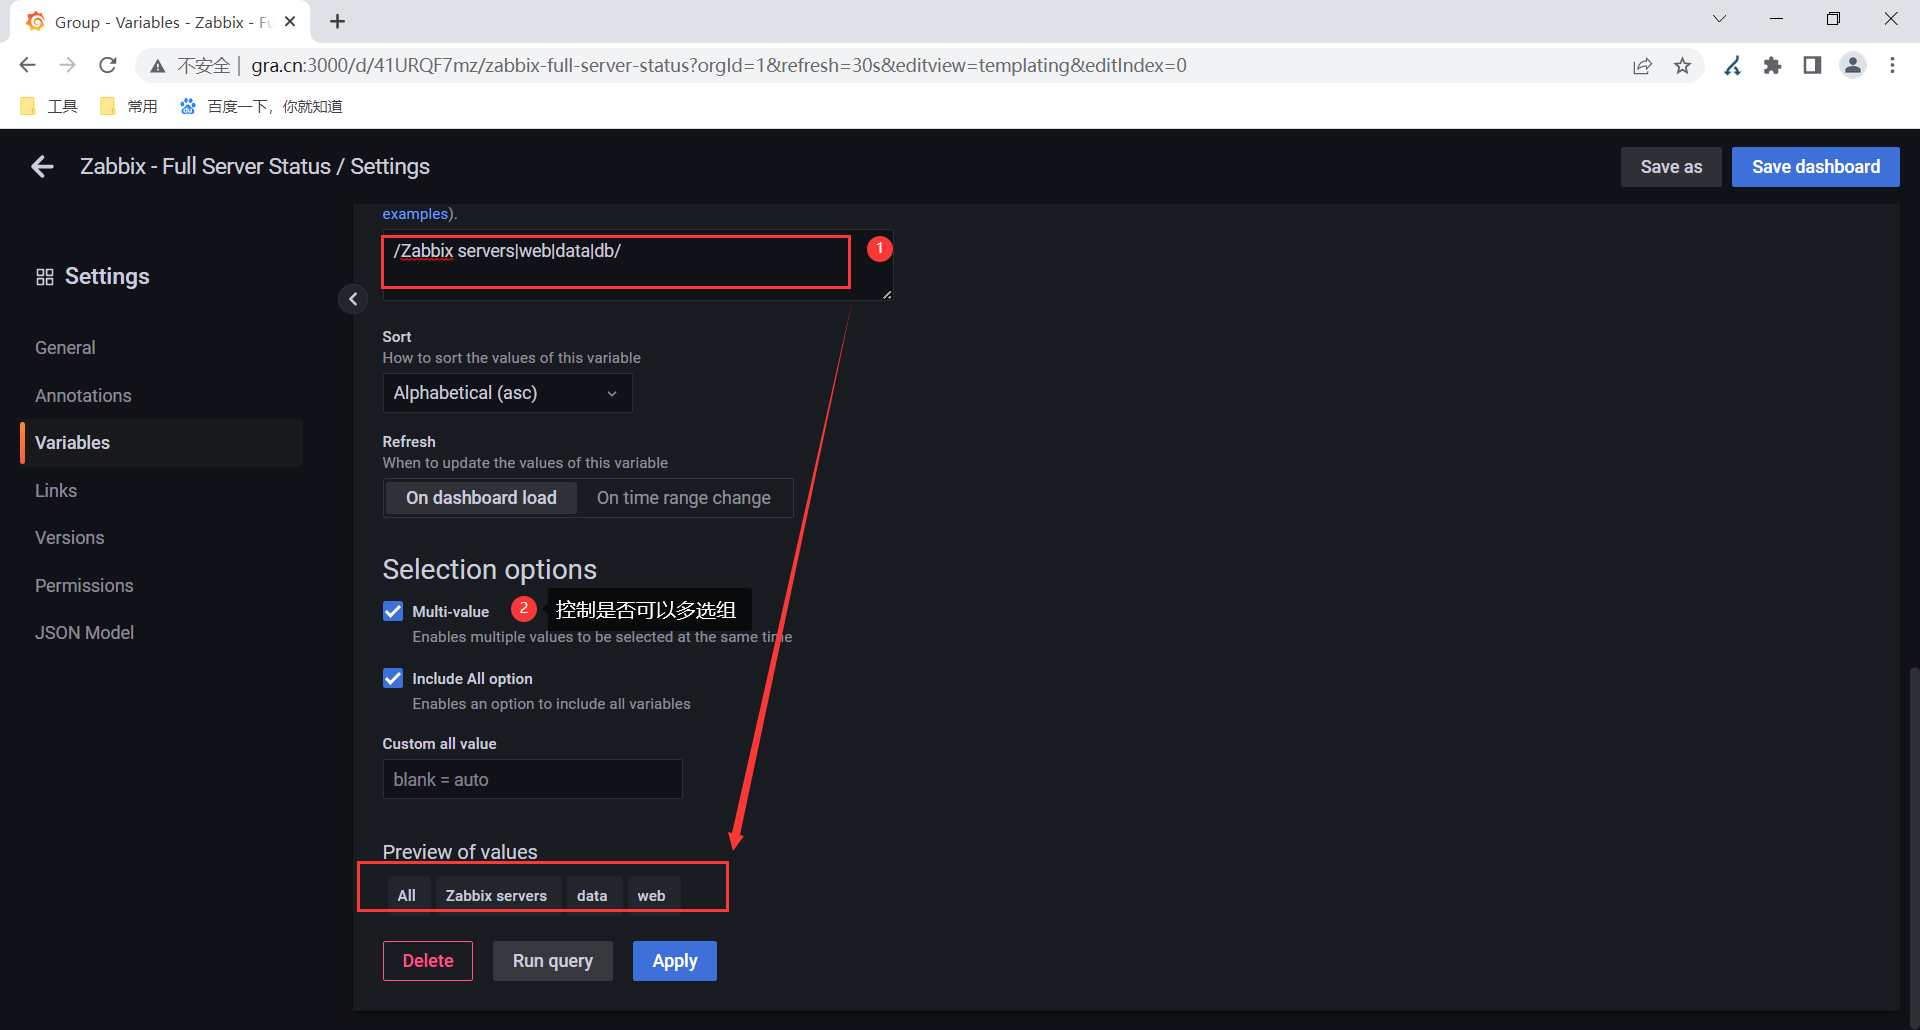Click the browser Forward arrow
The image size is (1920, 1030).
[x=68, y=65]
